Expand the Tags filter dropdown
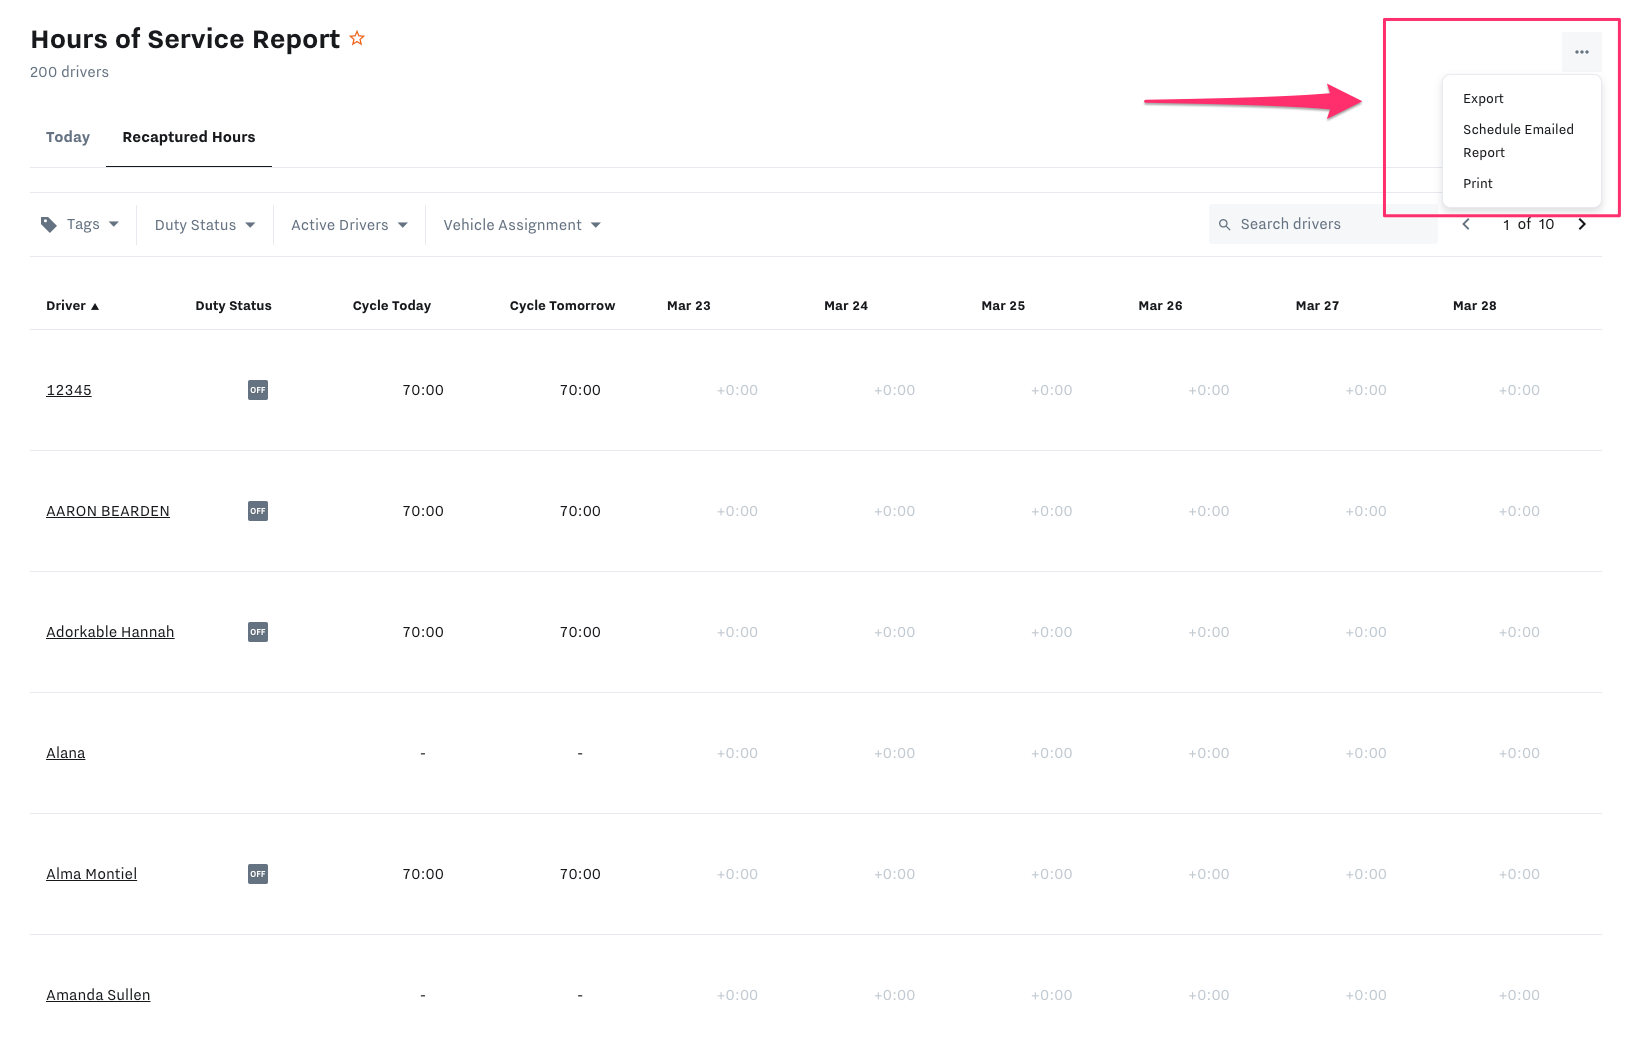 80,225
